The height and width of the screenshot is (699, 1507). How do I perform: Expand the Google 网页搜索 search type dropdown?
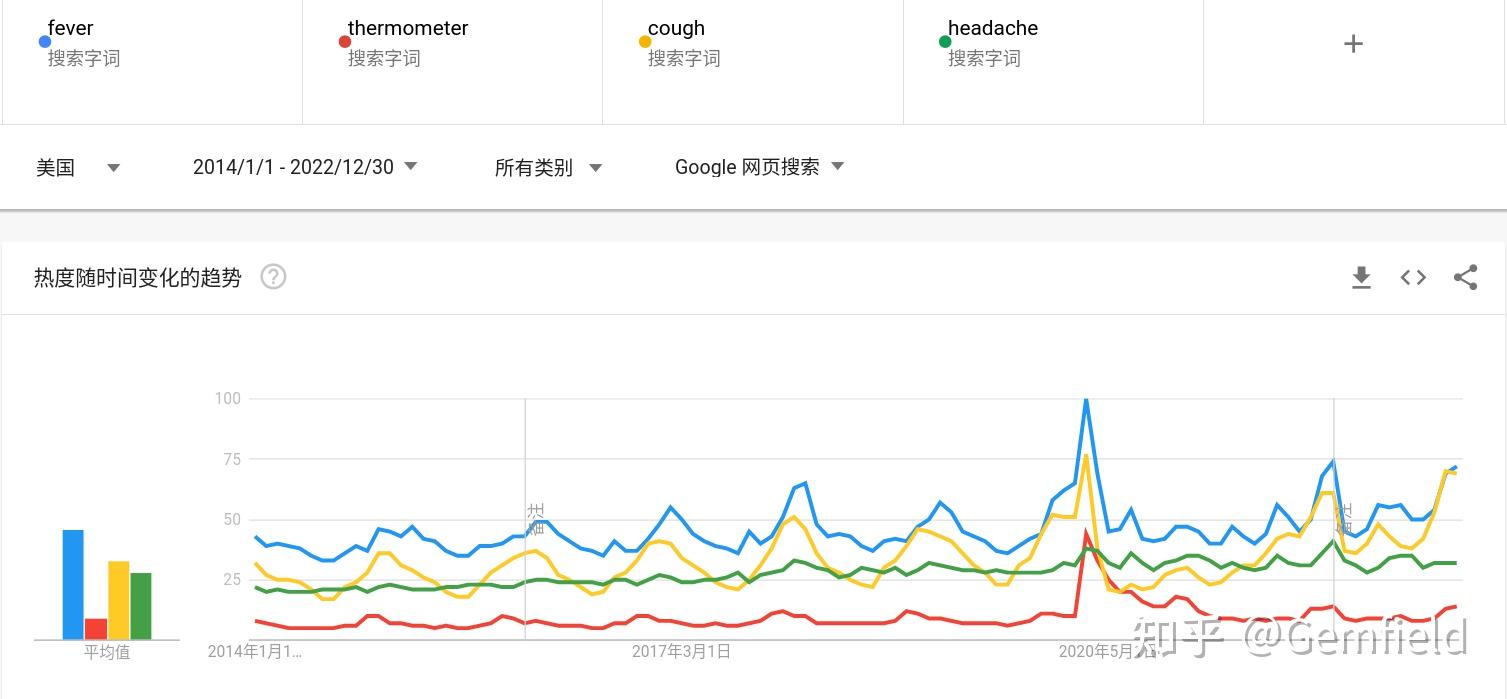tap(760, 167)
